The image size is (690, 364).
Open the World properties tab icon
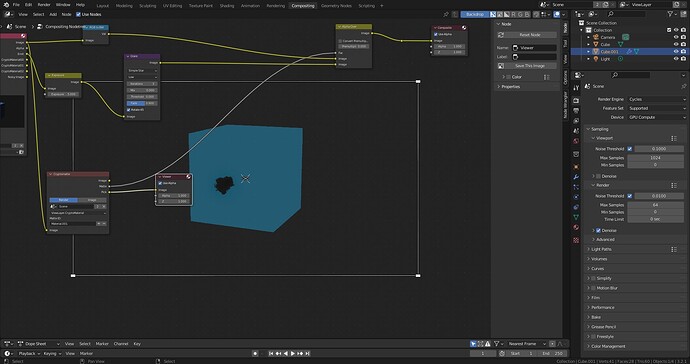pos(576,141)
